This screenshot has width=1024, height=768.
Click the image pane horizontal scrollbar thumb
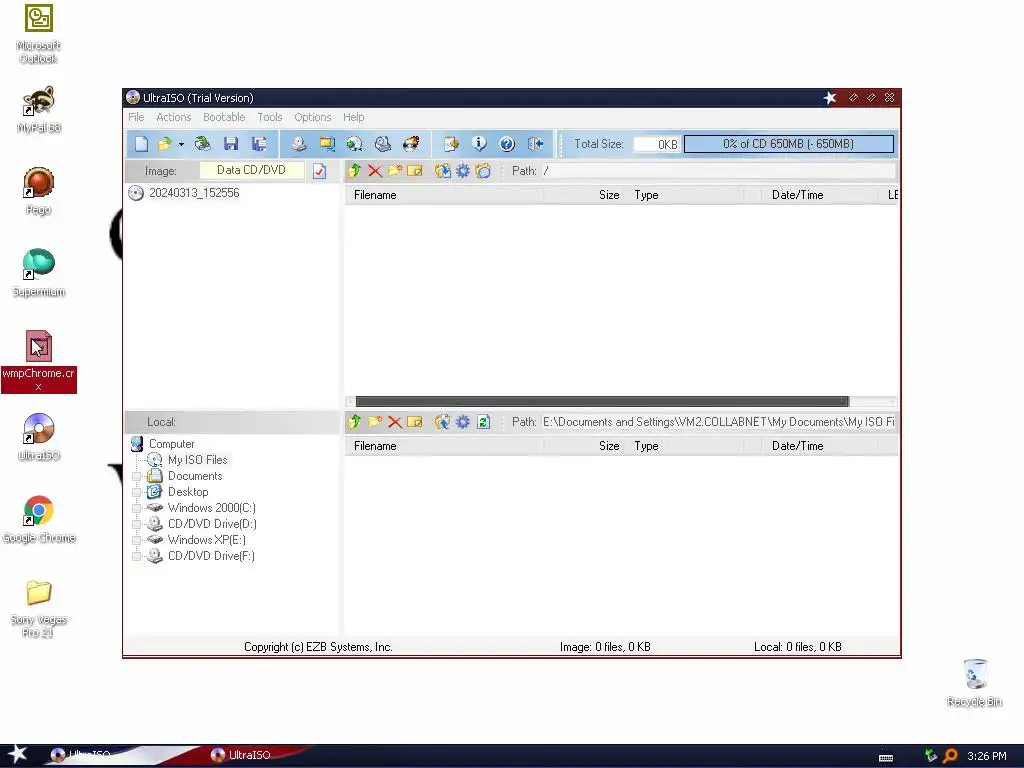coord(602,402)
